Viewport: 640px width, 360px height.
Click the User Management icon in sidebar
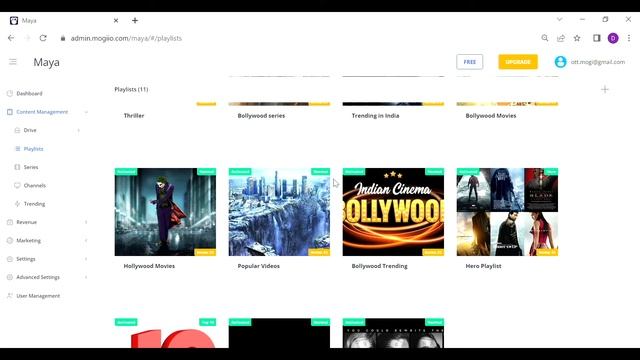point(10,296)
